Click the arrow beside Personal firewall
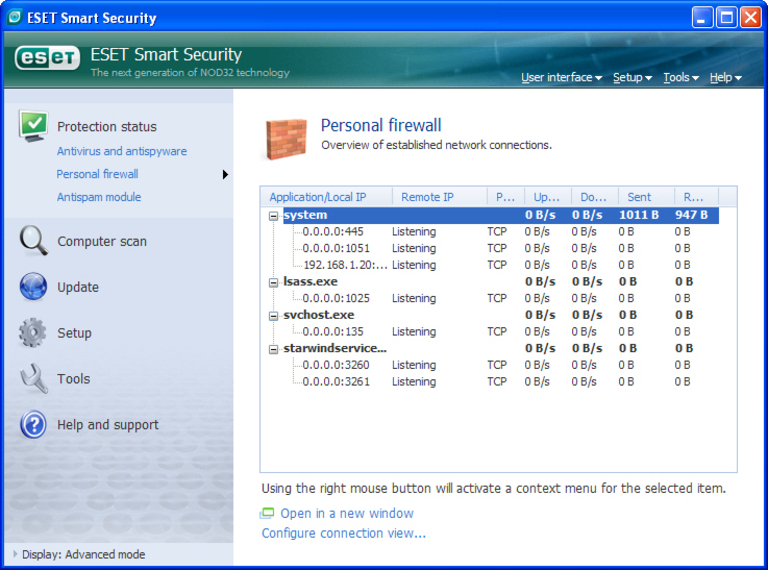This screenshot has height=570, width=768. click(x=225, y=174)
